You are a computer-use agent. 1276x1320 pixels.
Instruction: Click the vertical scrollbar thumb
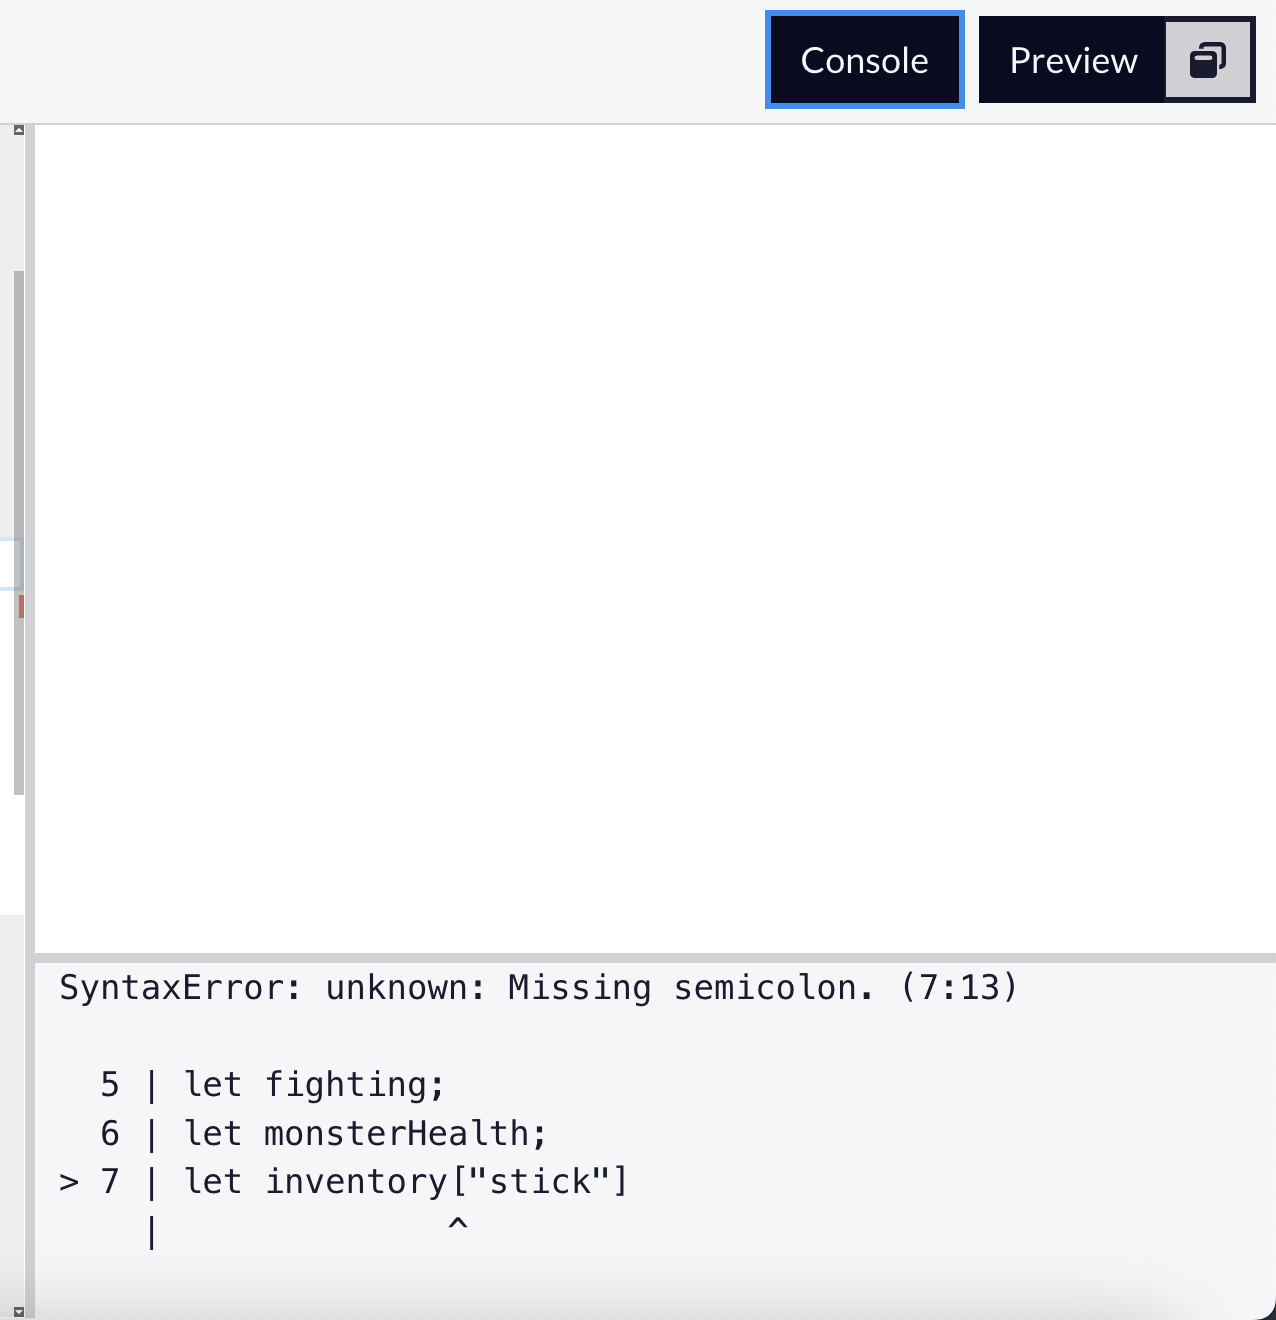pyautogui.click(x=18, y=532)
